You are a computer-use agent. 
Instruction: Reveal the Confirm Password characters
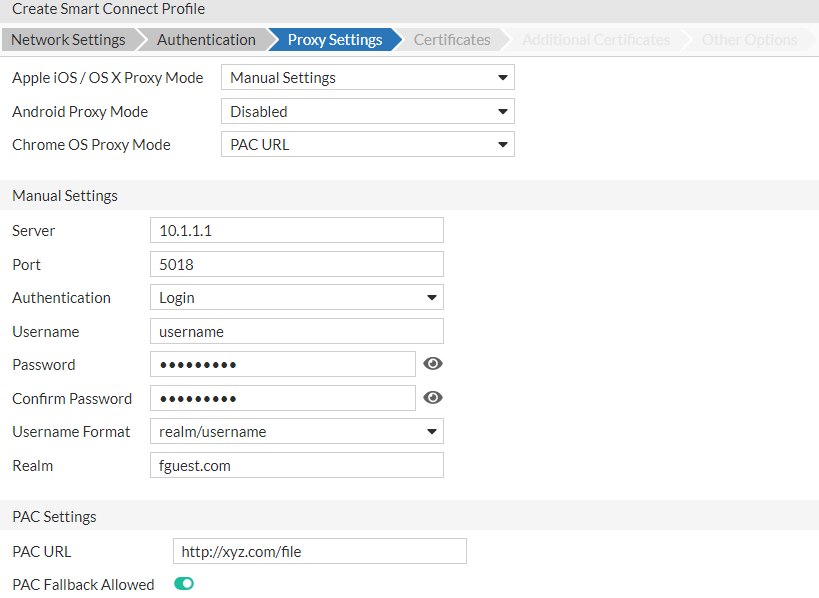pos(432,398)
